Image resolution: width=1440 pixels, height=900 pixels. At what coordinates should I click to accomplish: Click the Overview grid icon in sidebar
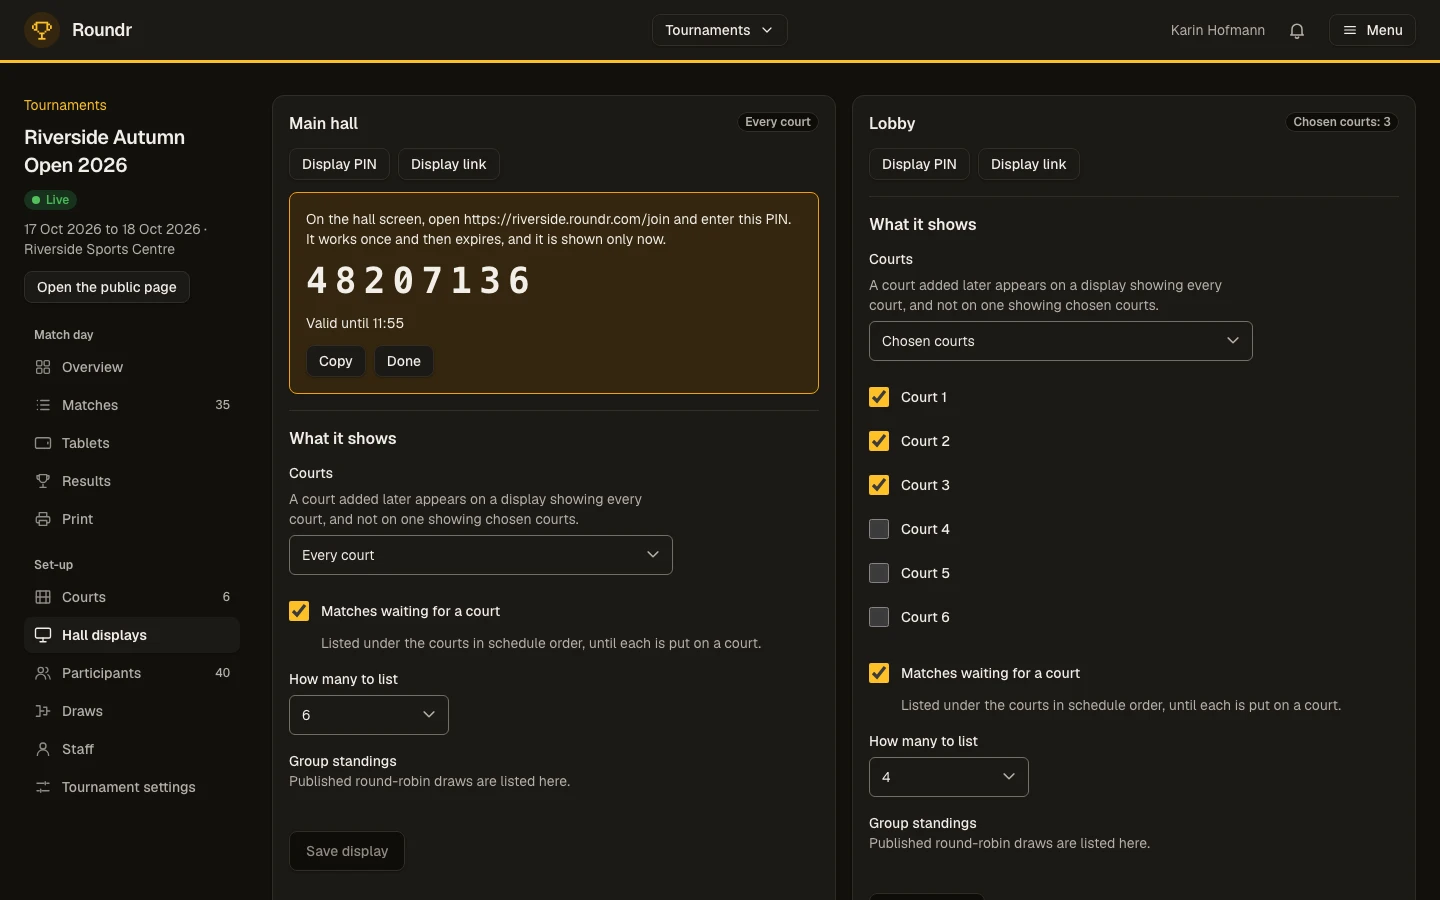pyautogui.click(x=43, y=367)
